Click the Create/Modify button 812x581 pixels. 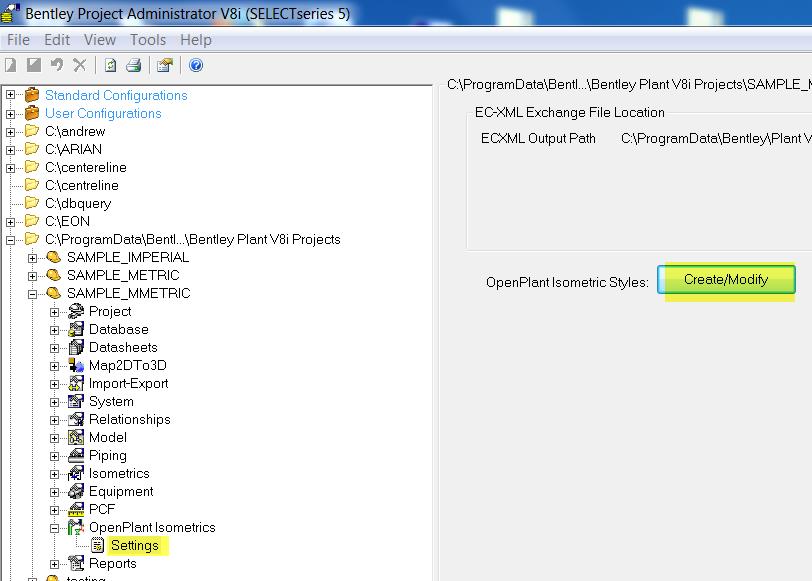pos(726,280)
